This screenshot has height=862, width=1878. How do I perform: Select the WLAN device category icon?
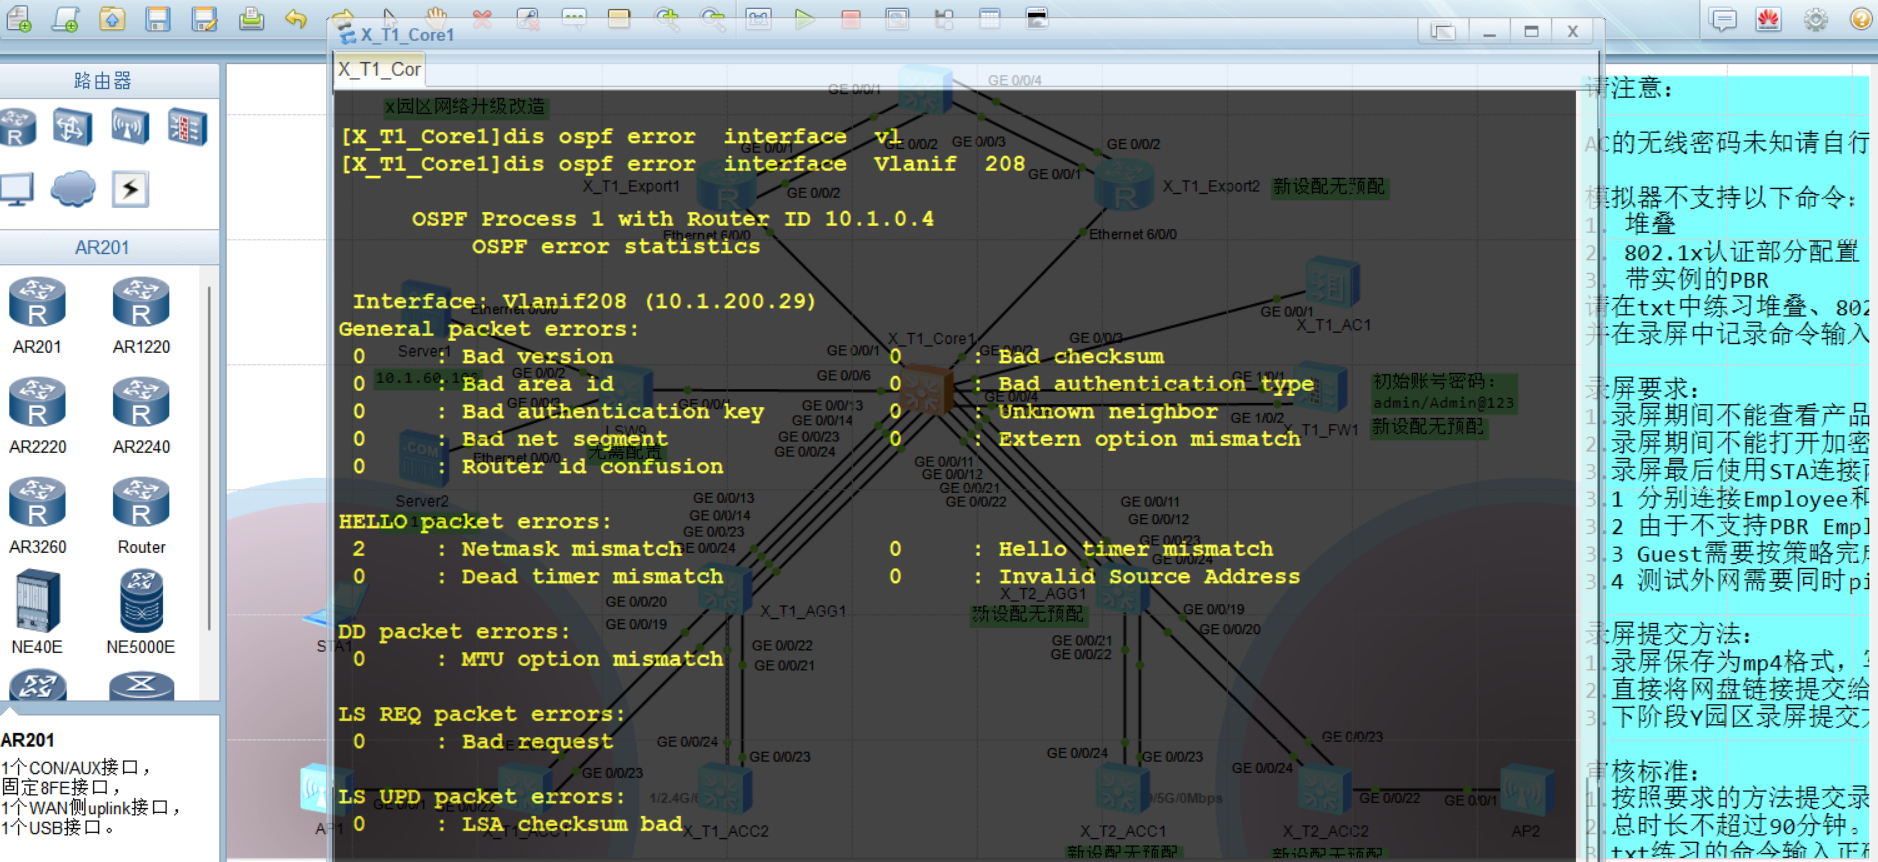[130, 127]
